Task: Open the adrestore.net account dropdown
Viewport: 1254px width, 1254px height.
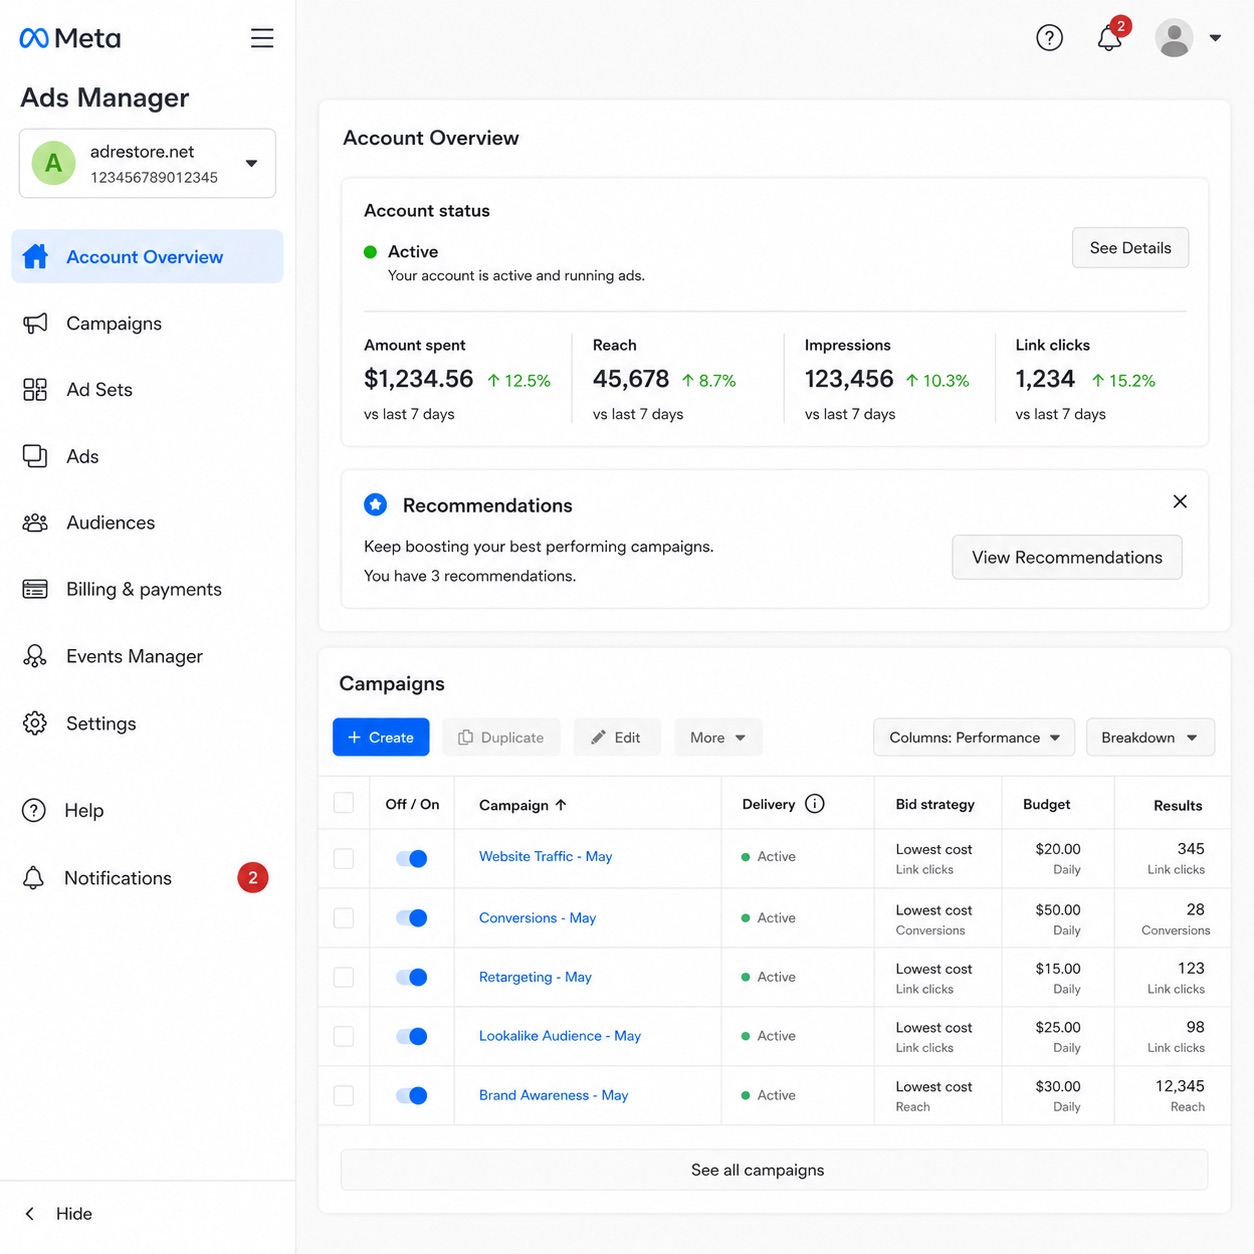Action: (x=147, y=163)
